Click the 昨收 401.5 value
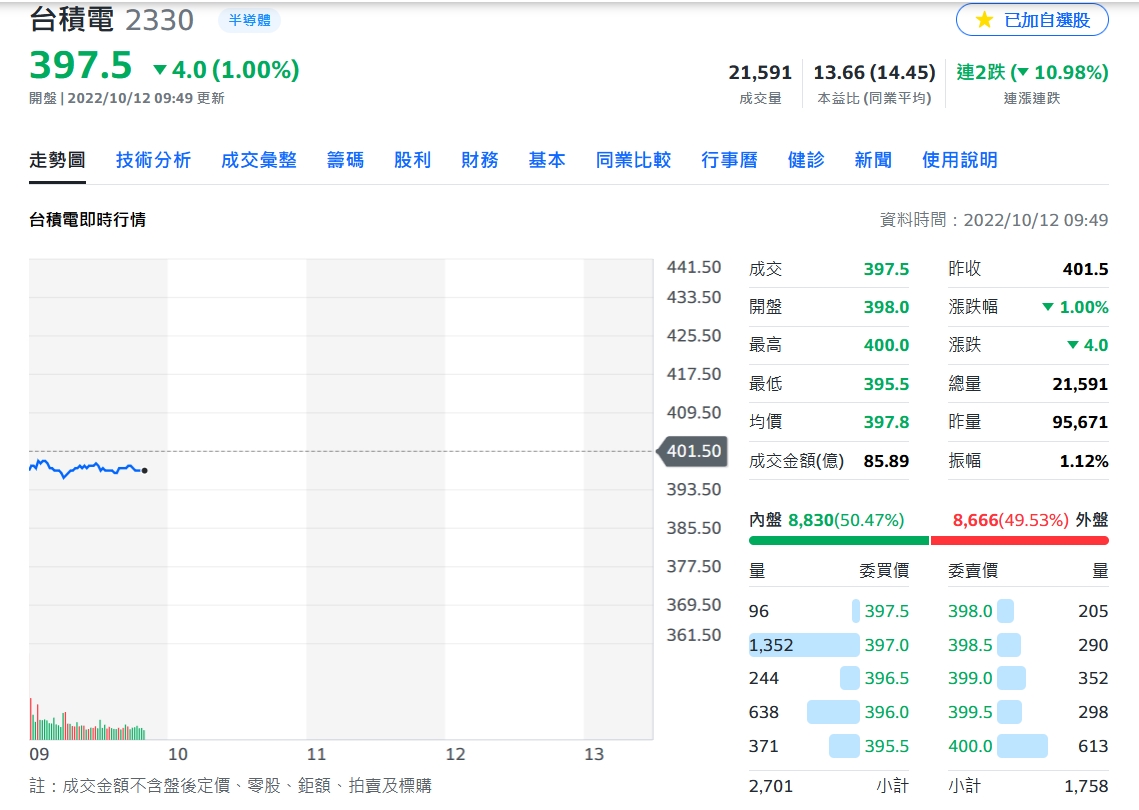The width and height of the screenshot is (1139, 810). [1085, 270]
